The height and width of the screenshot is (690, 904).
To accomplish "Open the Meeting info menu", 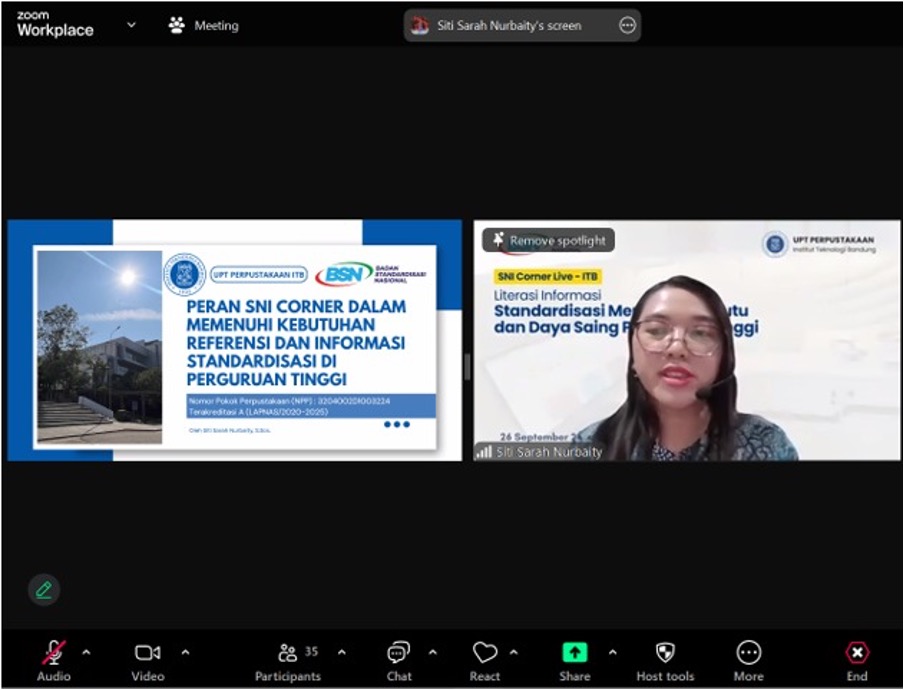I will (x=204, y=26).
